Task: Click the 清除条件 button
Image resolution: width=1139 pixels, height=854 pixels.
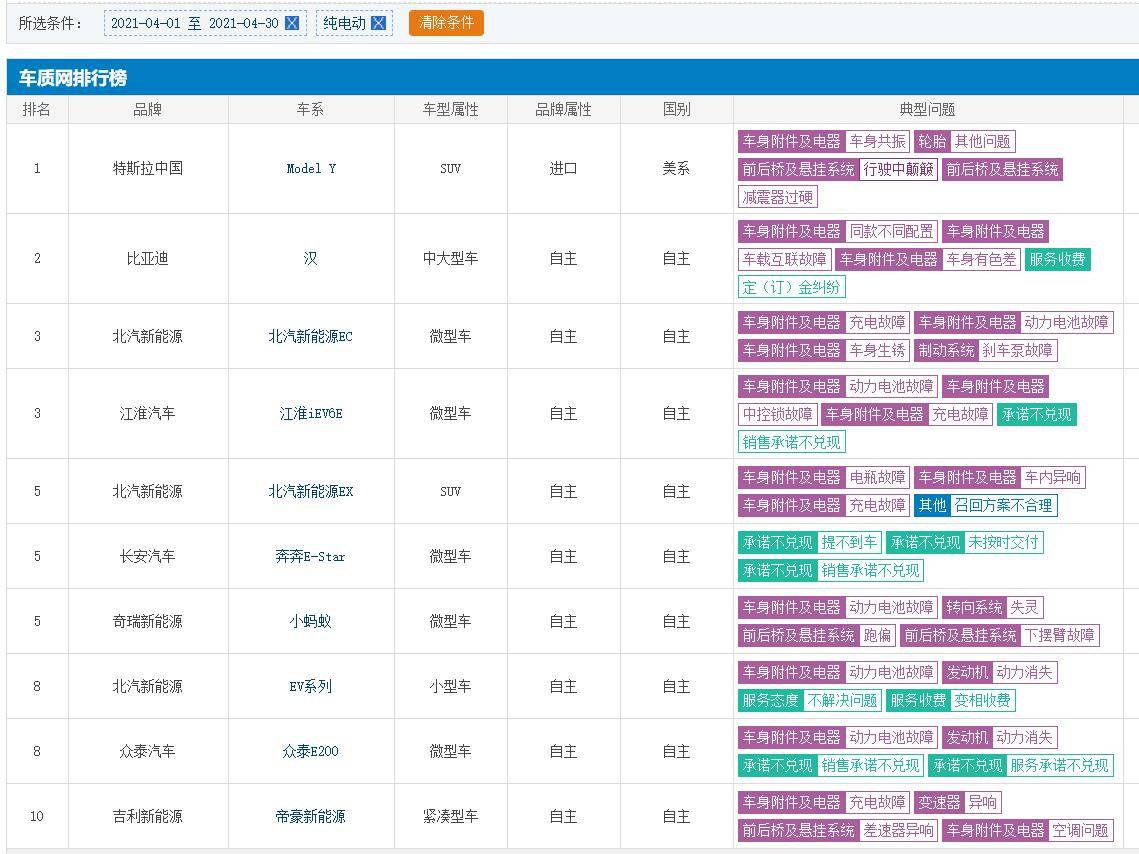Action: point(445,22)
